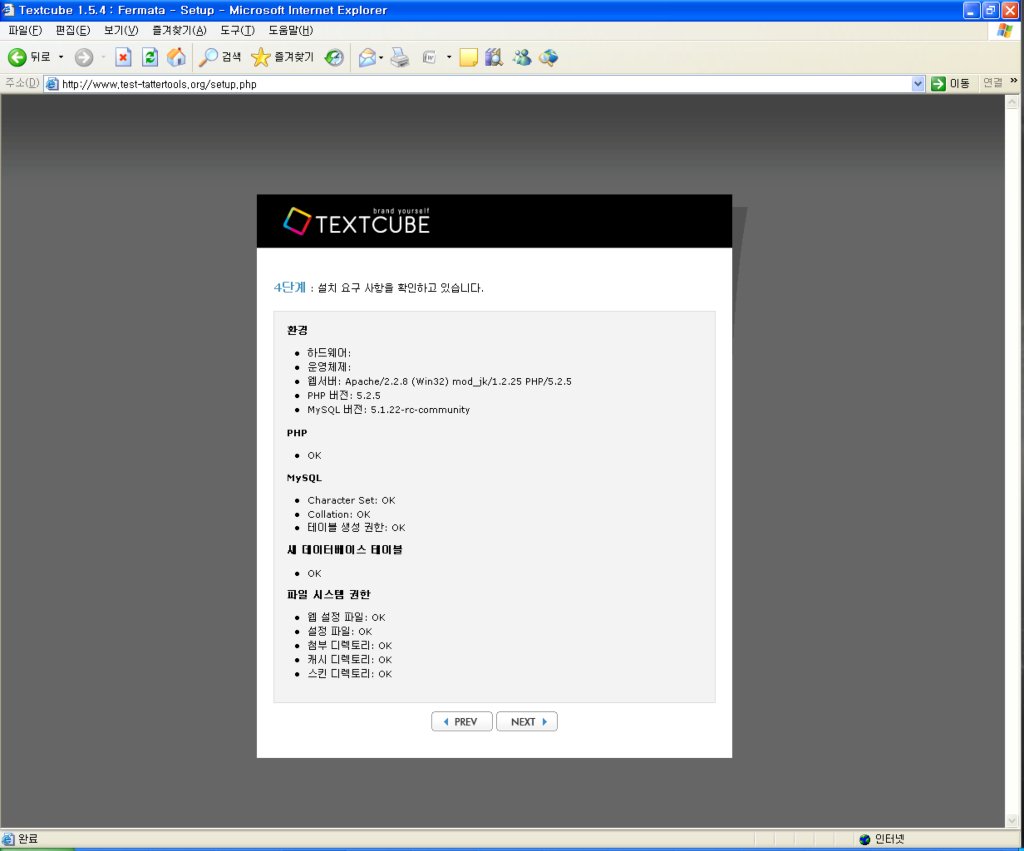This screenshot has width=1024, height=851.
Task: Stop loading the page
Action: point(123,57)
